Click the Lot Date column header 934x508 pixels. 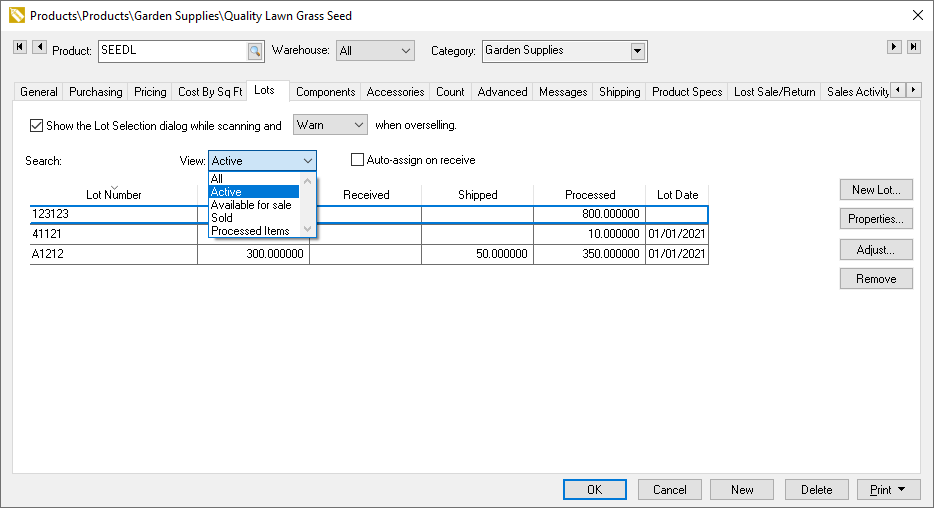(677, 195)
